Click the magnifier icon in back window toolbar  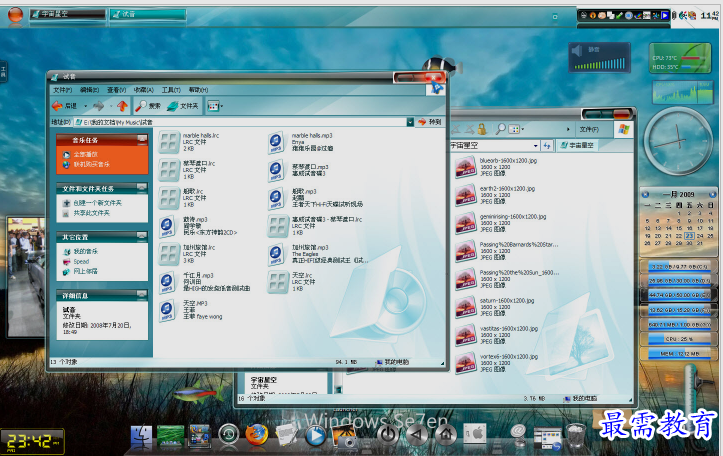pyautogui.click(x=500, y=130)
